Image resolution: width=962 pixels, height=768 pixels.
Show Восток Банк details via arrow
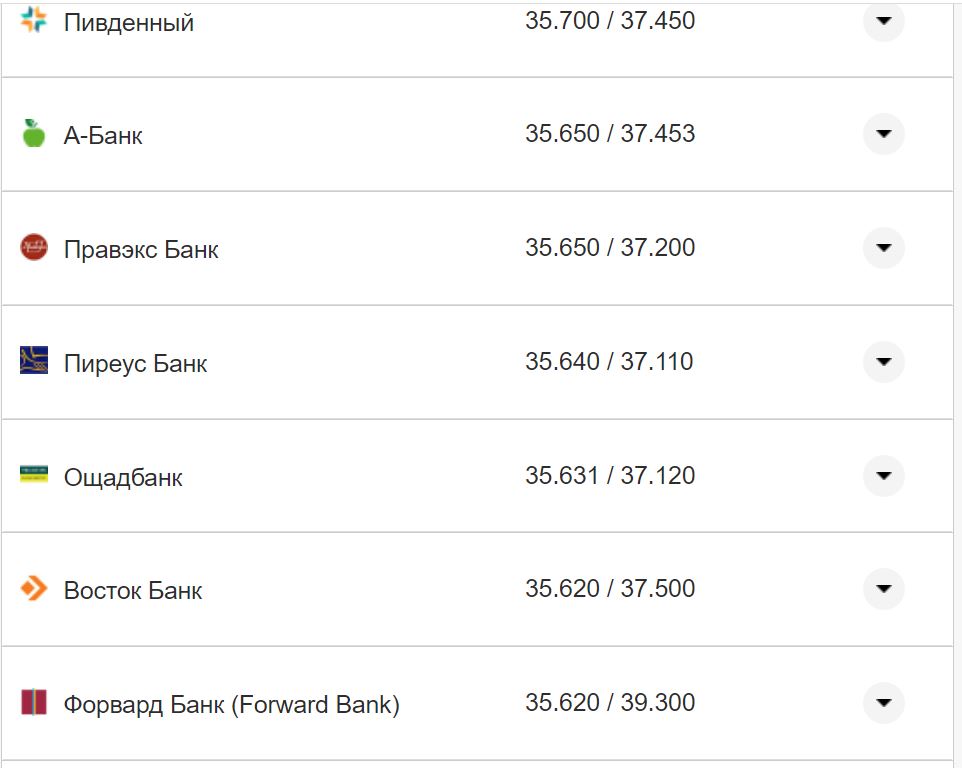[883, 588]
